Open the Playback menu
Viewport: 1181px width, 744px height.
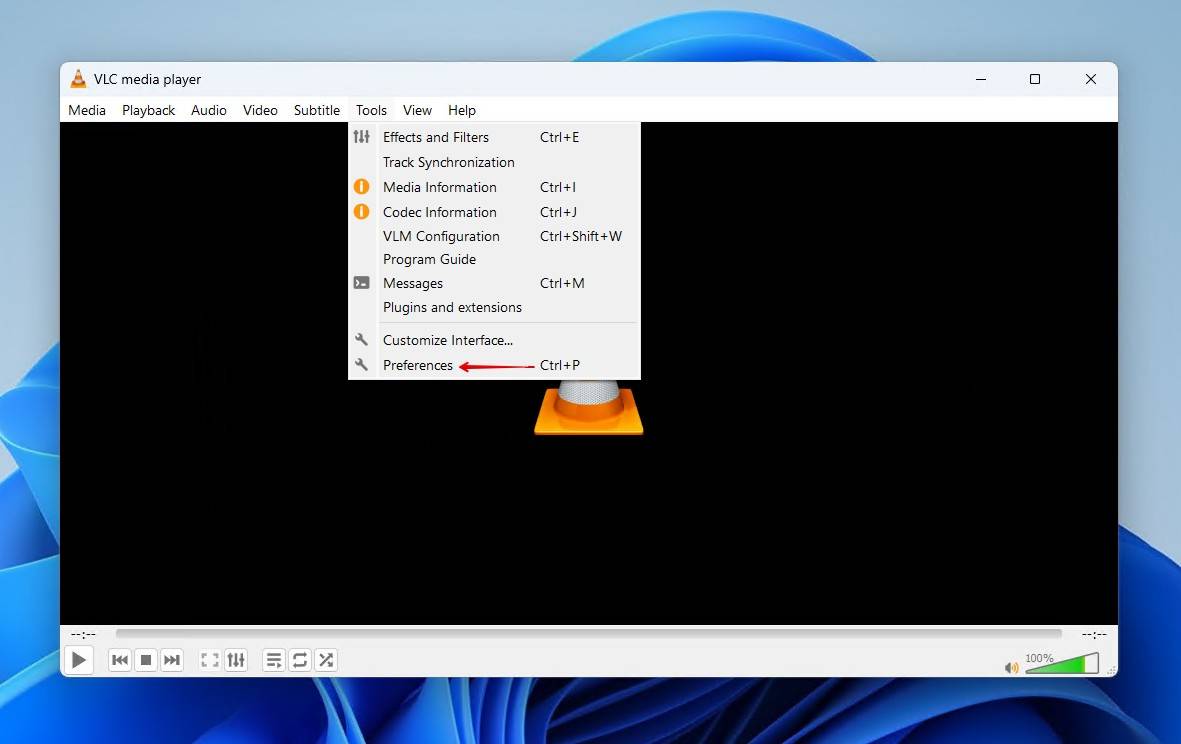click(148, 110)
